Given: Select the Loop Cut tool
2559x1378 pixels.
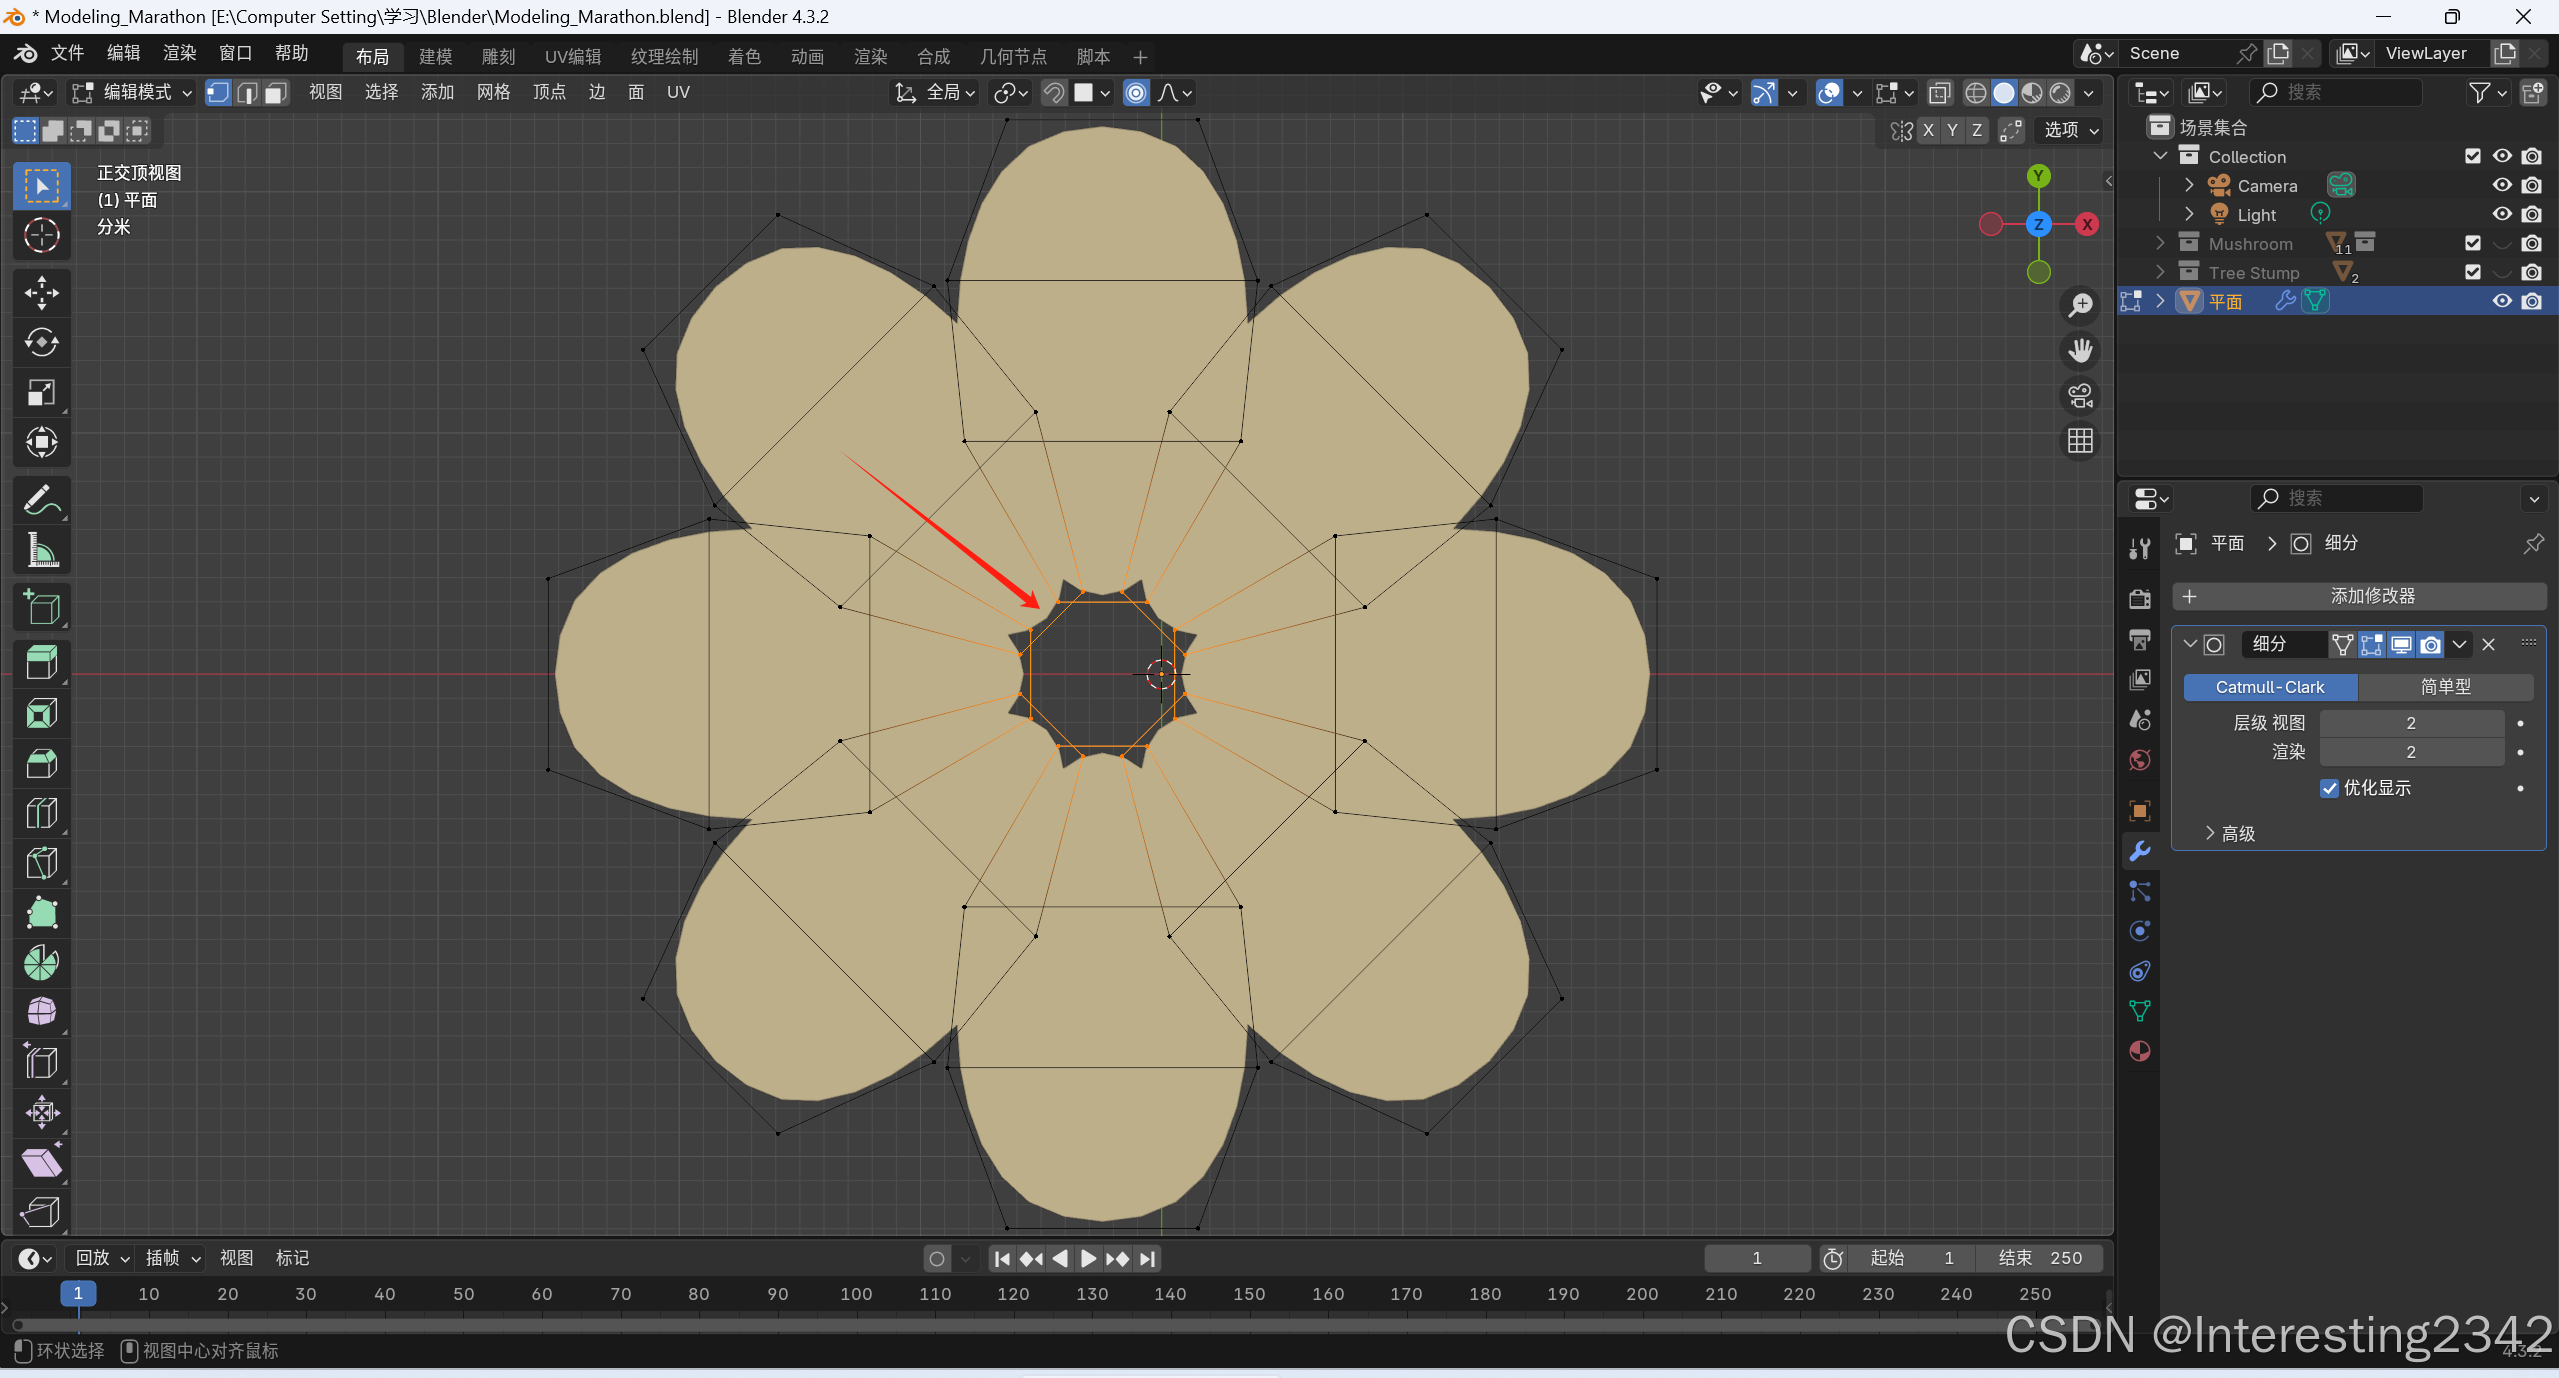Looking at the screenshot, I should (x=41, y=813).
